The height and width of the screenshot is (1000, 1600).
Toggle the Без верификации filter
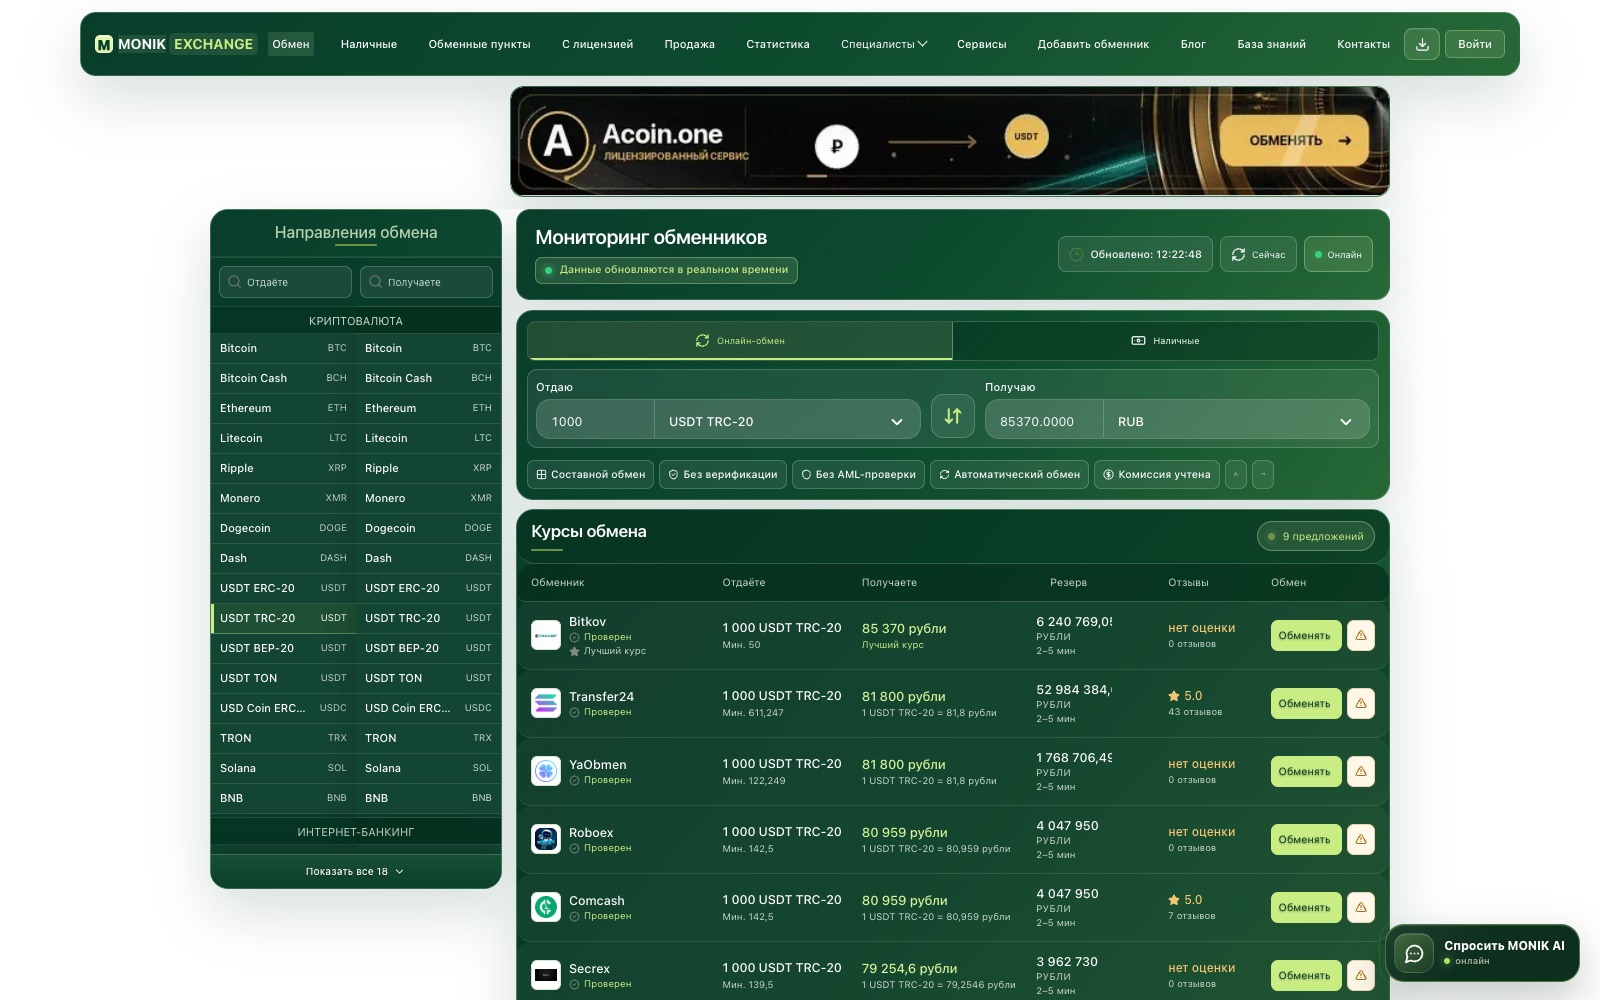pos(723,474)
